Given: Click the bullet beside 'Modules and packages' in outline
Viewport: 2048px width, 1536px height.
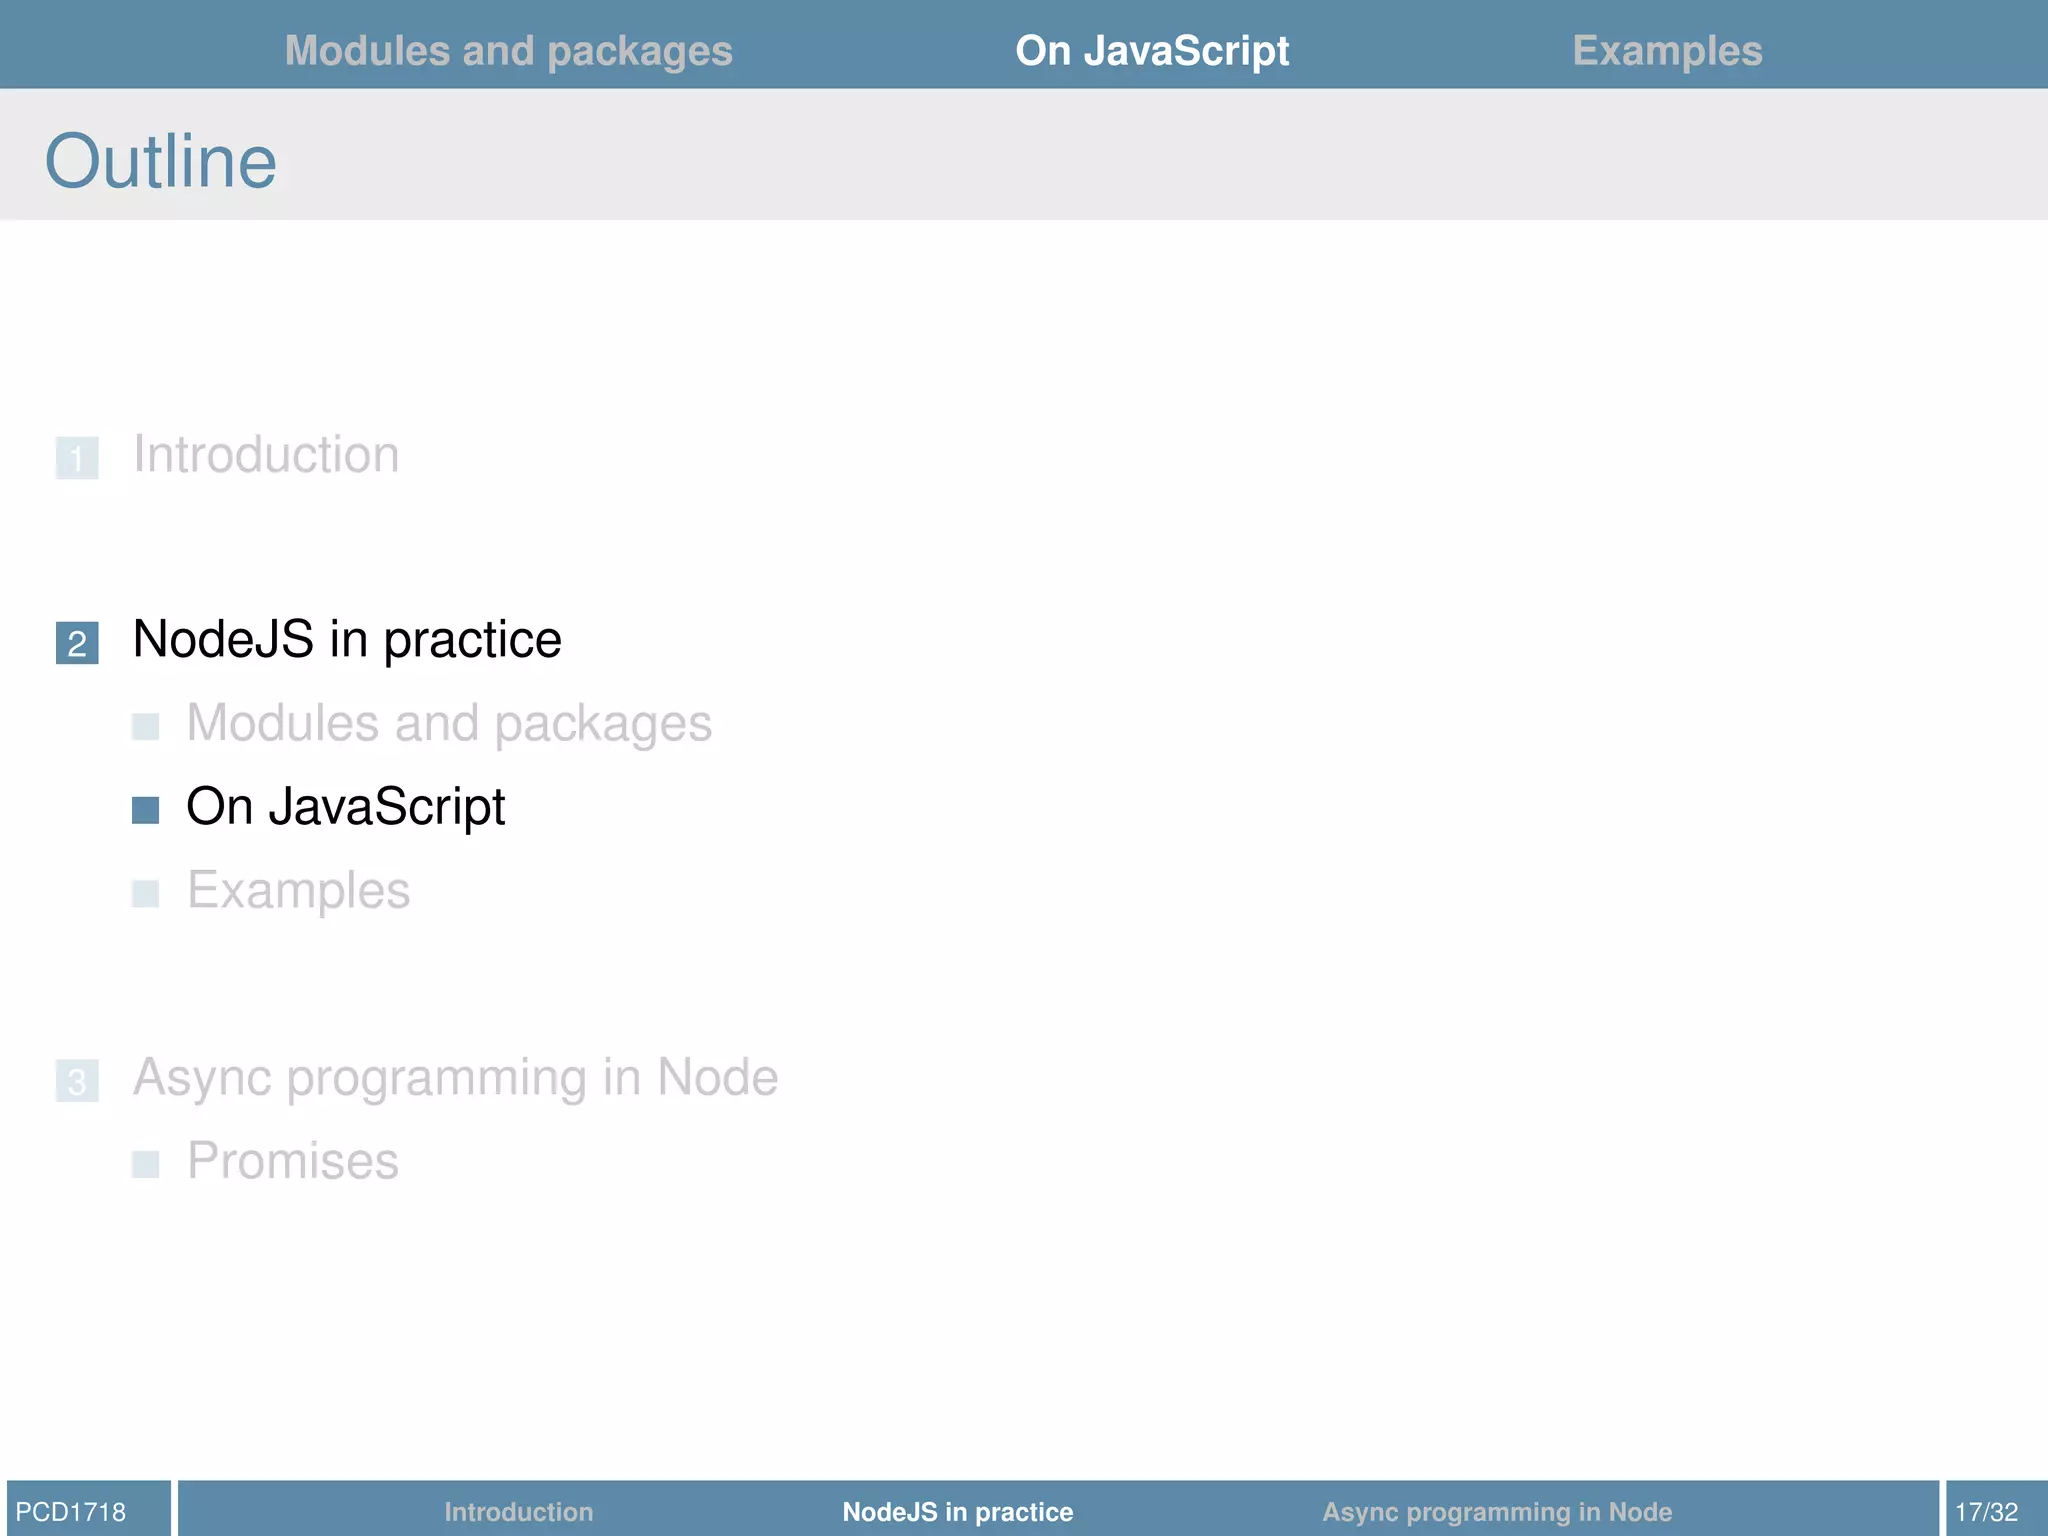Looking at the screenshot, I should [146, 727].
